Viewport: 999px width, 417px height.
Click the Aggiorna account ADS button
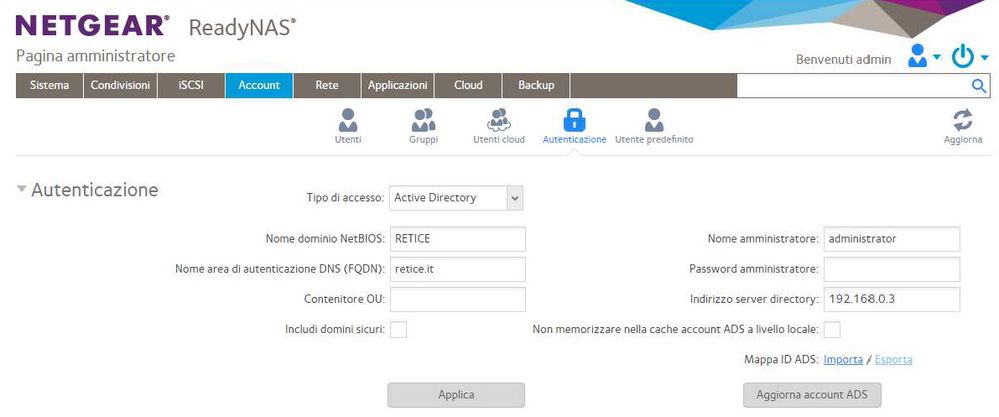[x=812, y=395]
